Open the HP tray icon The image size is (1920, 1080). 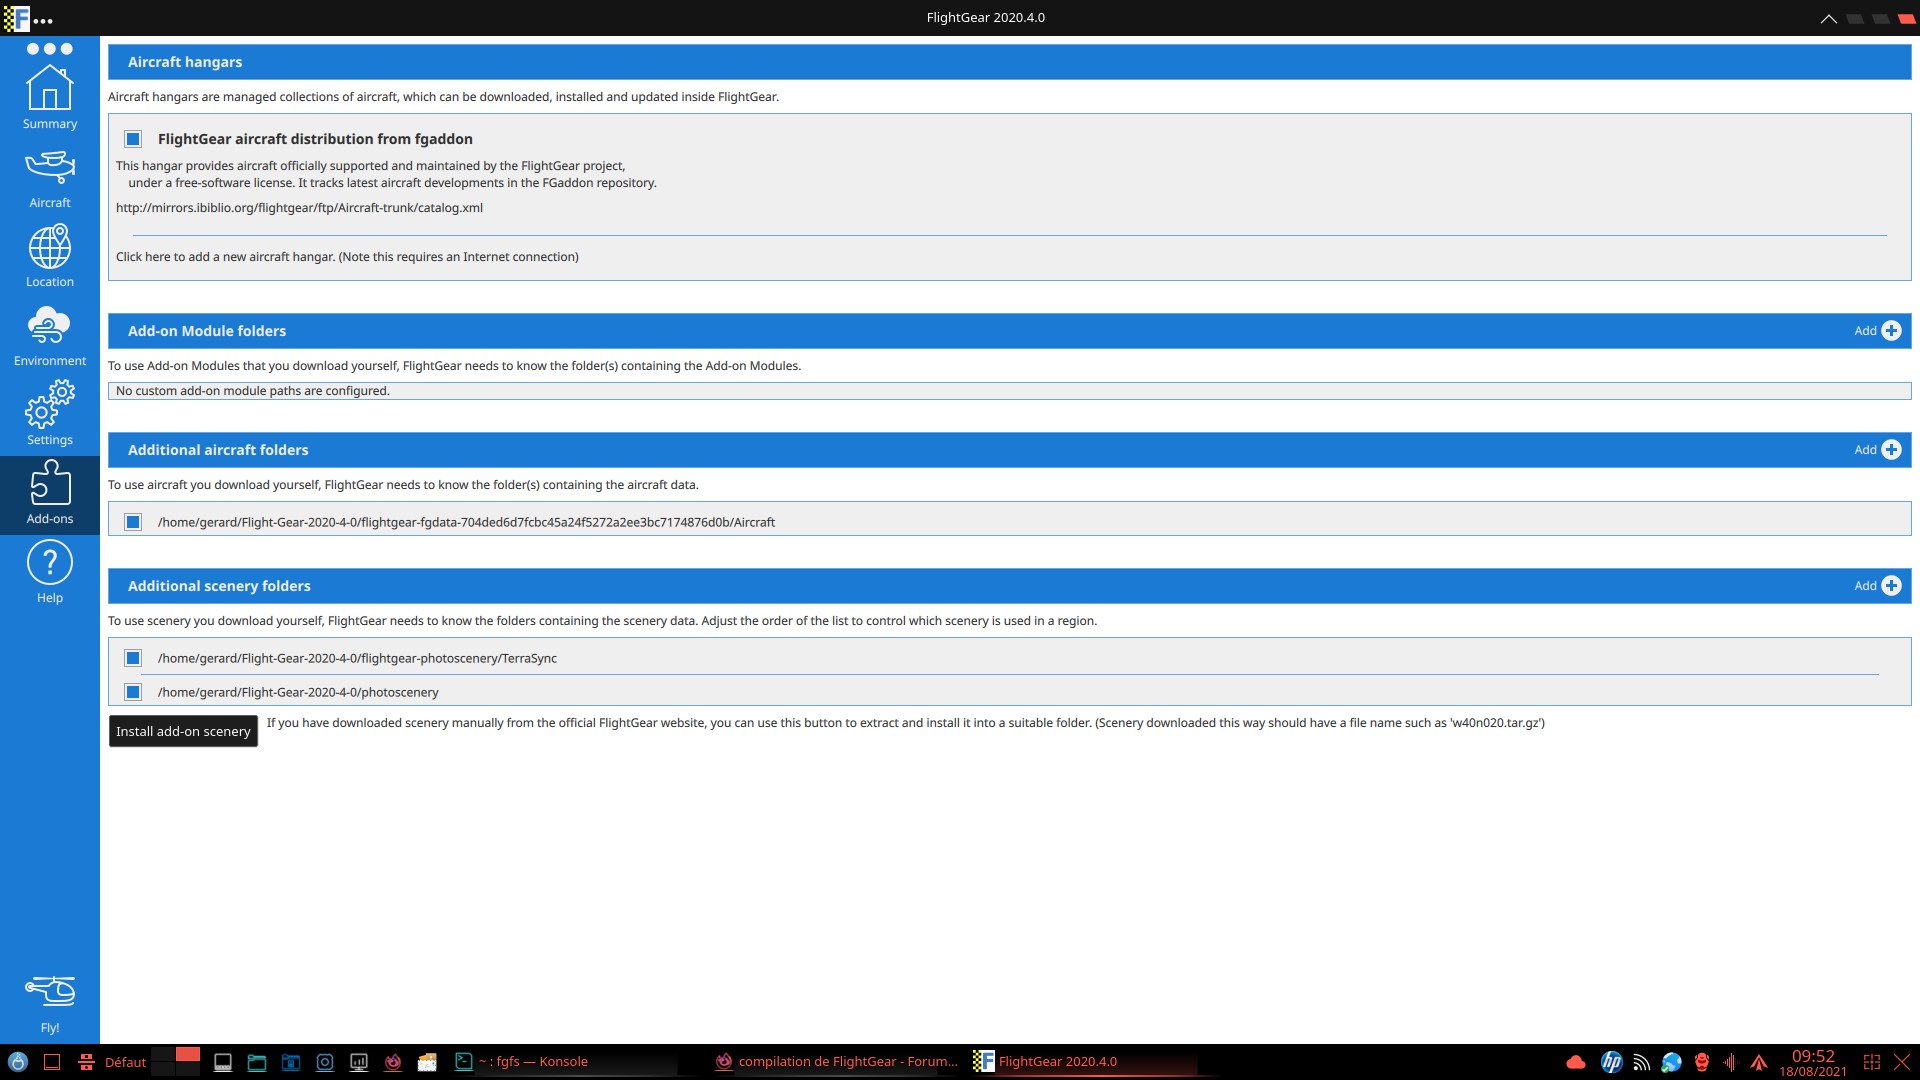(x=1611, y=1062)
